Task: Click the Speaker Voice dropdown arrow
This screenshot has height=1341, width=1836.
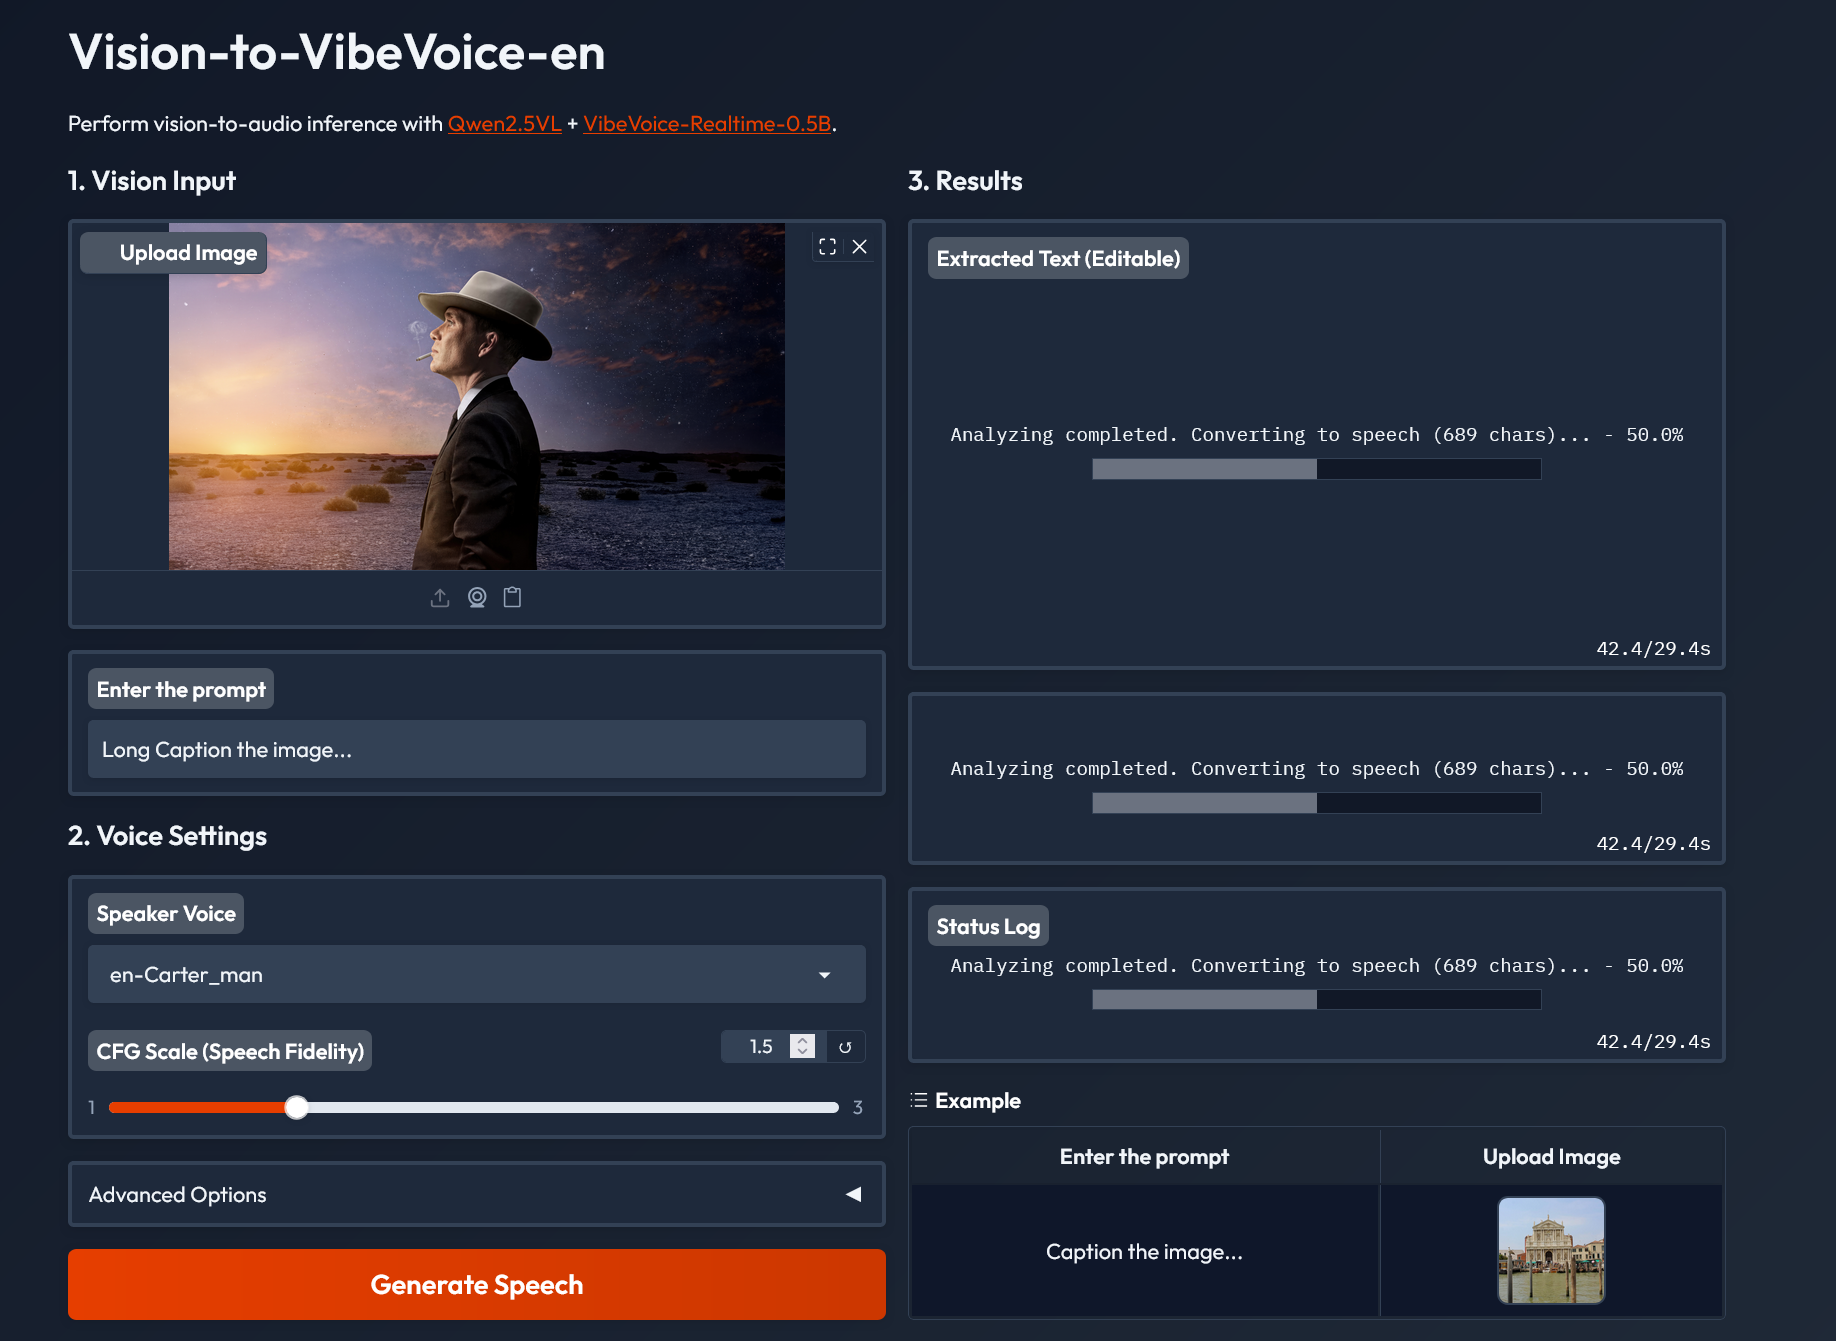Action: click(x=824, y=975)
